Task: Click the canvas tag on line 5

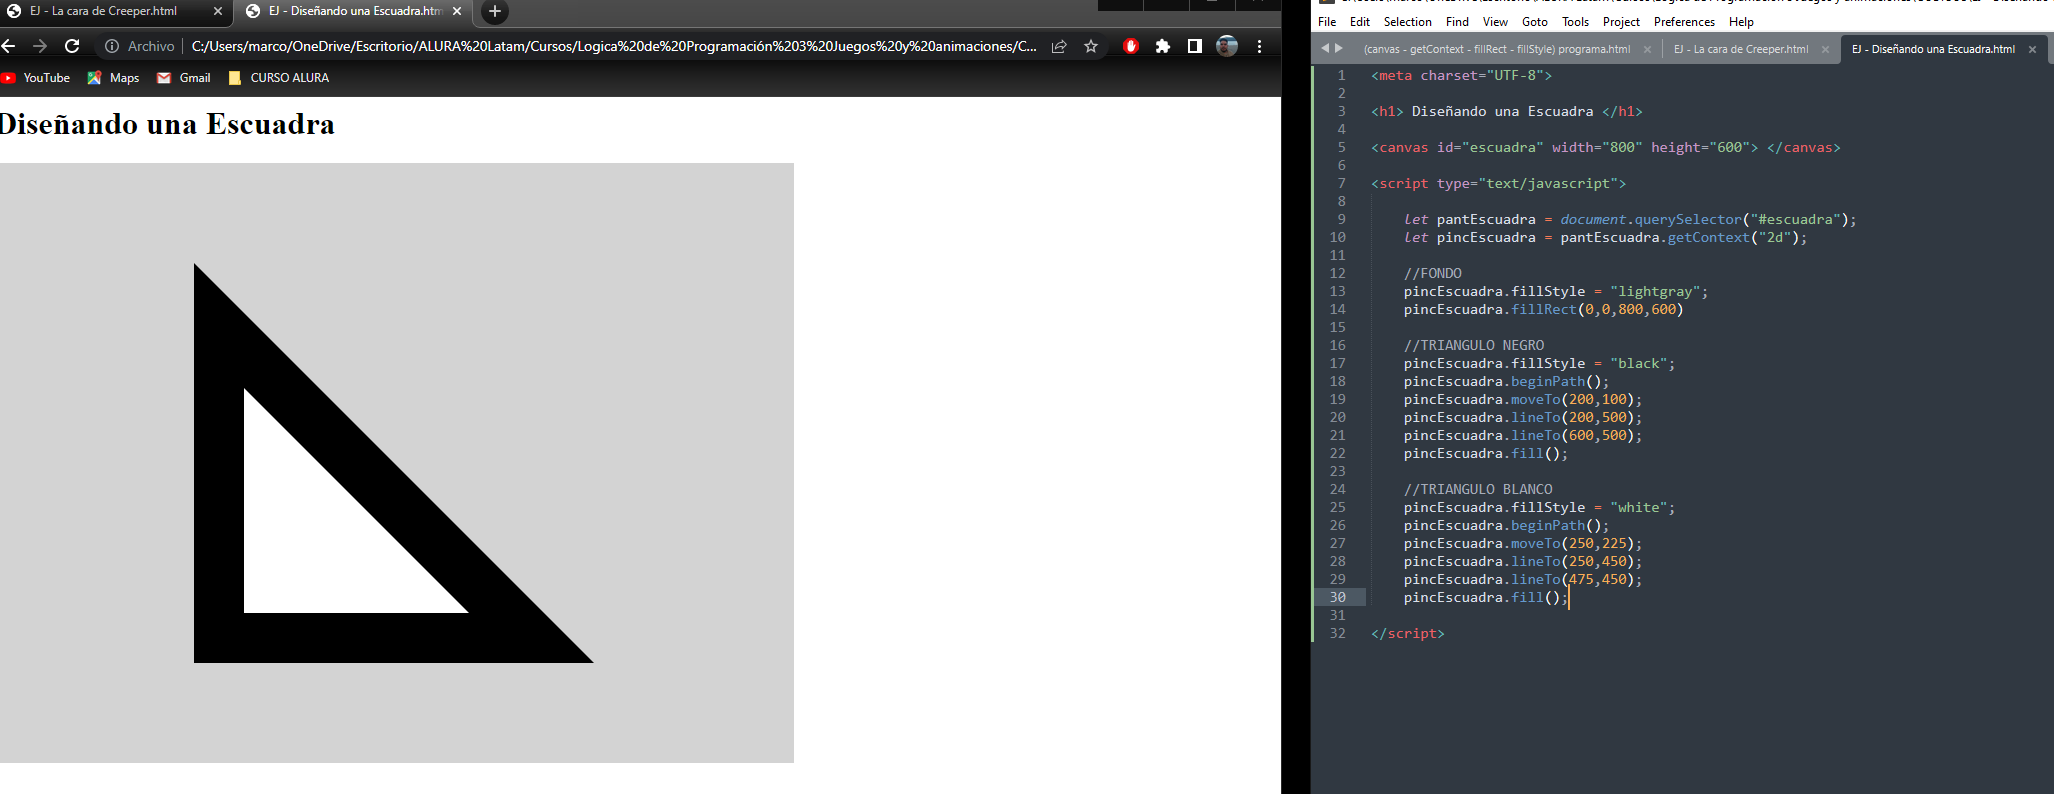Action: point(1605,148)
